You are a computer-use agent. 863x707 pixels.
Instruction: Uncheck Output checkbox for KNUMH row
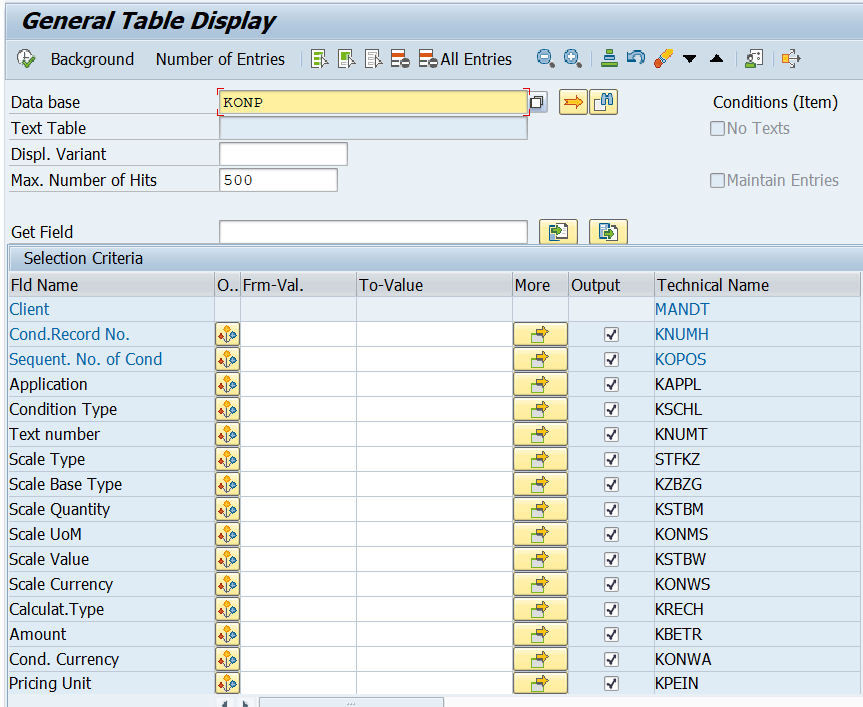pos(611,335)
